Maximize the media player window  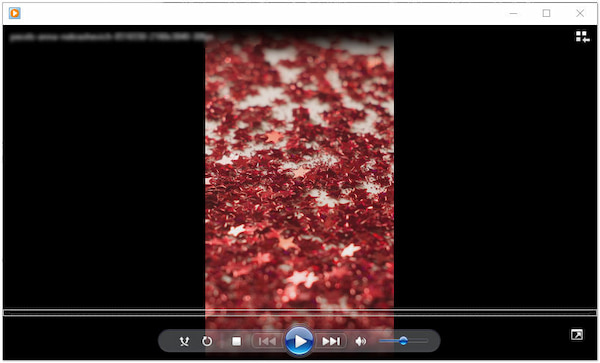[x=546, y=13]
